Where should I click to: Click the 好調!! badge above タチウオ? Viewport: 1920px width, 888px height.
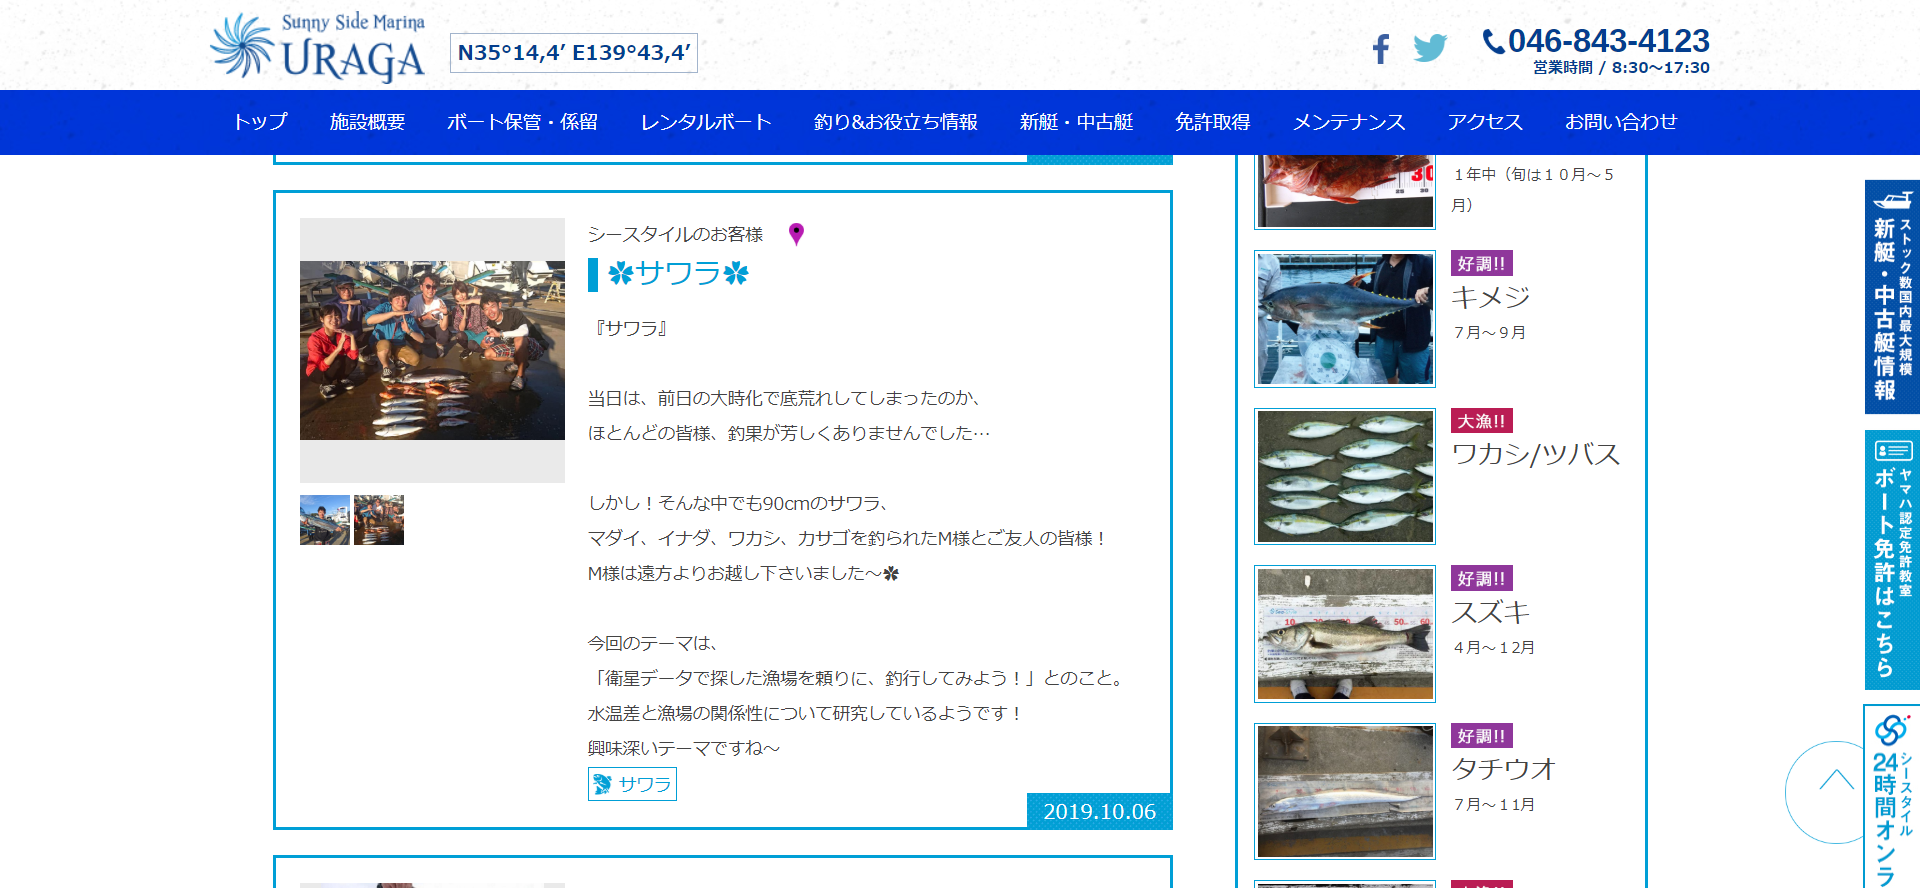(x=1482, y=736)
